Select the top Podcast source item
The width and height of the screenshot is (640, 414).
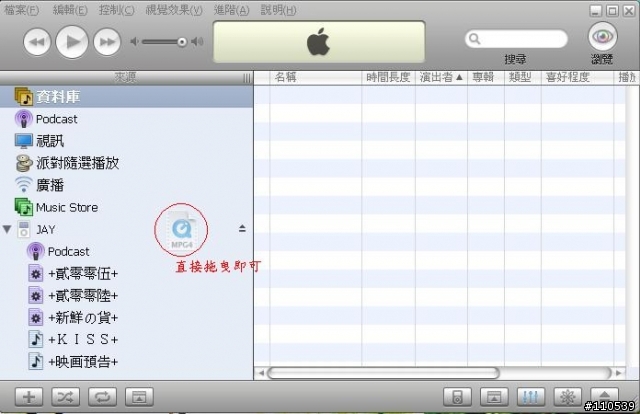click(126, 119)
